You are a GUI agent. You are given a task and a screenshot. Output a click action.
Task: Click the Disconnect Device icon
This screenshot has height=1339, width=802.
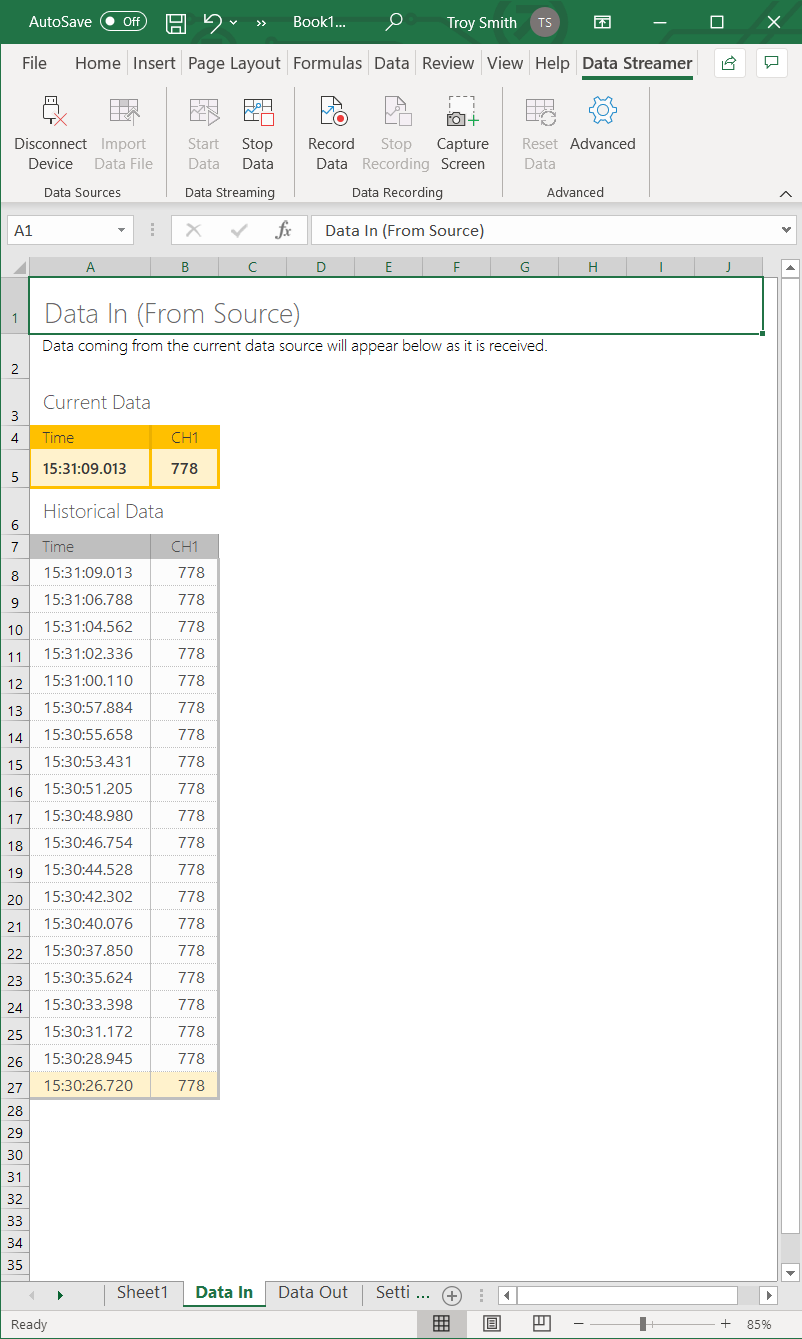(50, 112)
